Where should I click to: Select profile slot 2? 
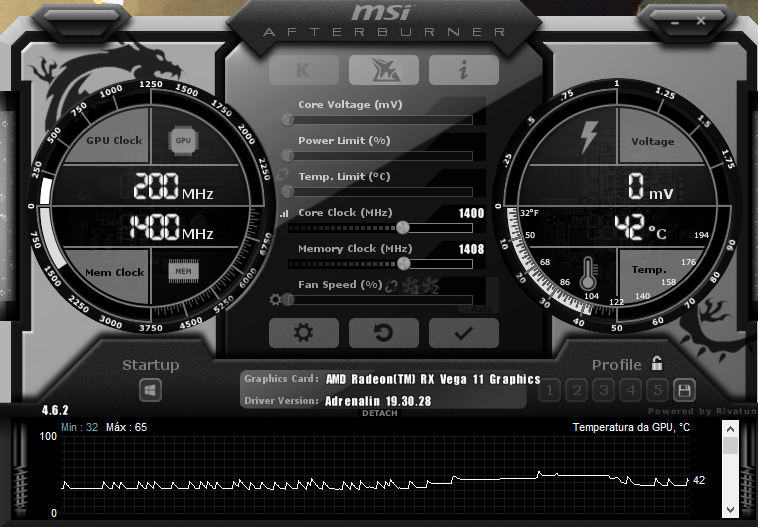(x=577, y=390)
